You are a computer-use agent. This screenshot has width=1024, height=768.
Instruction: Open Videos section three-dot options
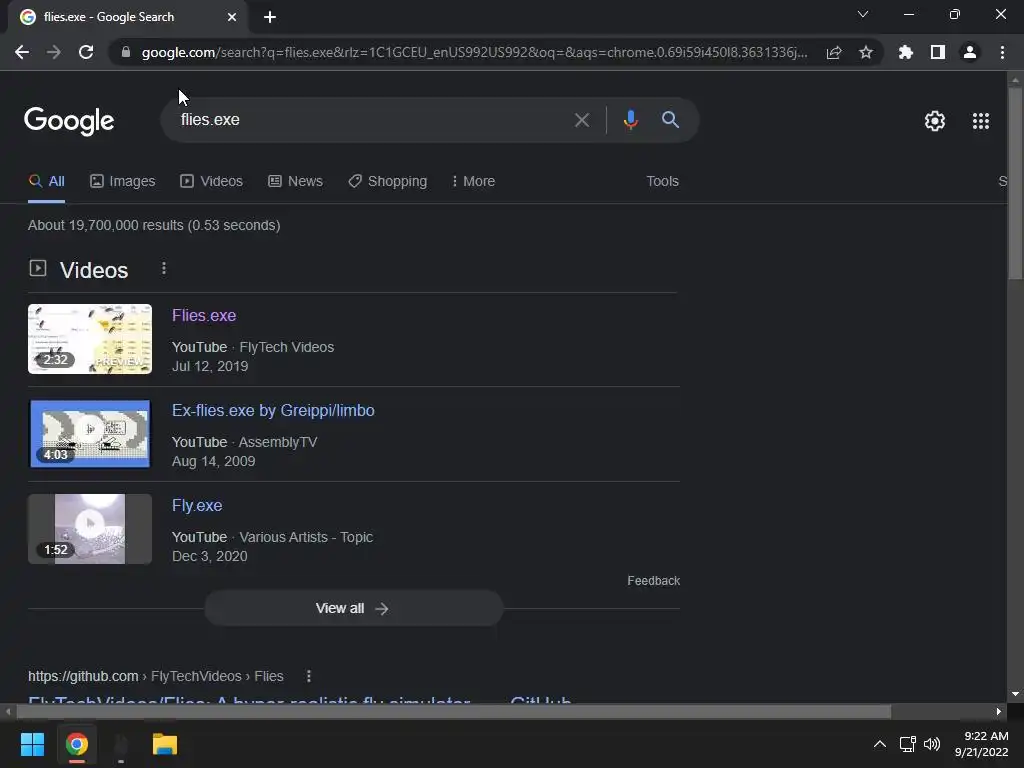tap(164, 268)
